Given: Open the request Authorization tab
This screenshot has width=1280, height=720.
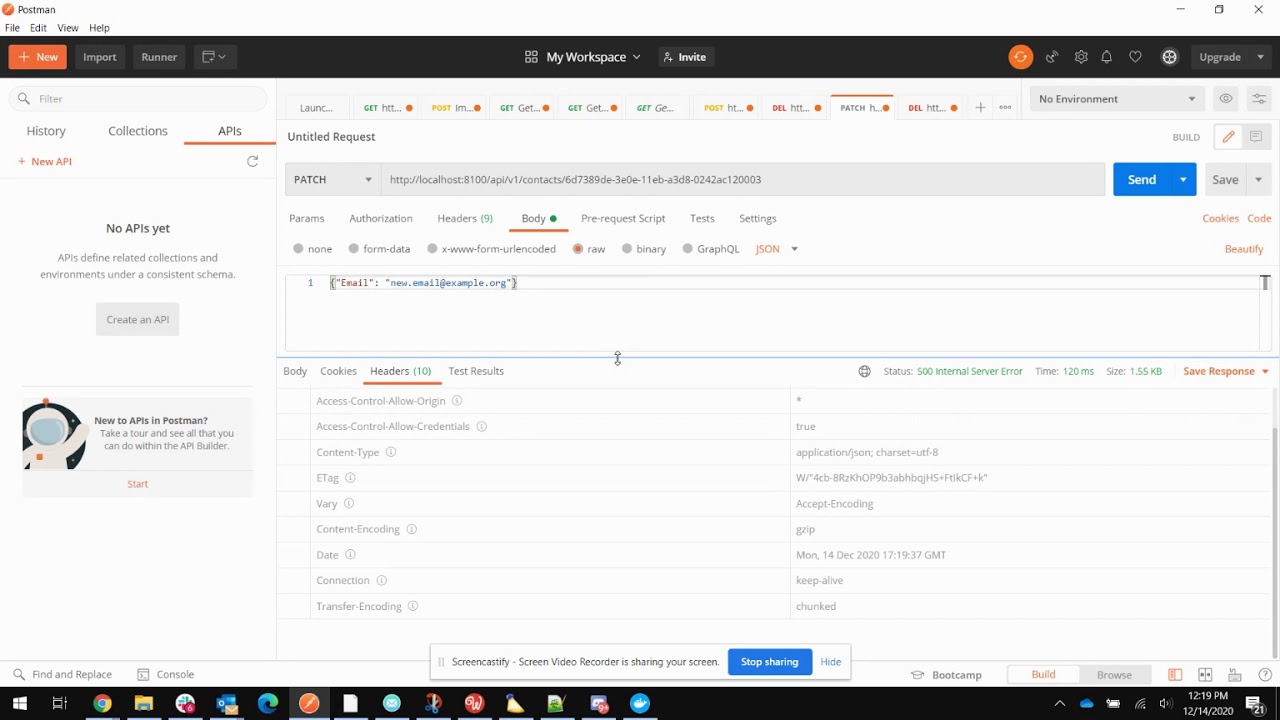Looking at the screenshot, I should pyautogui.click(x=381, y=218).
